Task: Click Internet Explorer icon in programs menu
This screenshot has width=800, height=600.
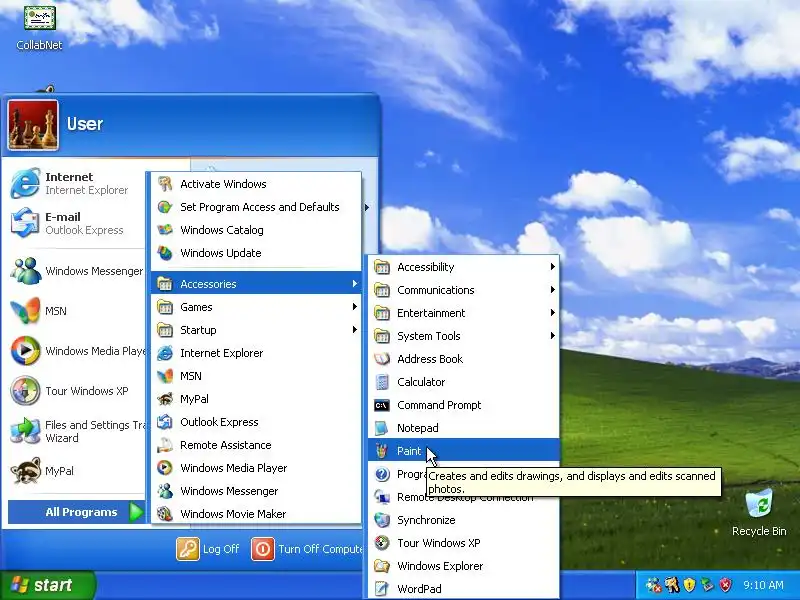Action: 165,353
